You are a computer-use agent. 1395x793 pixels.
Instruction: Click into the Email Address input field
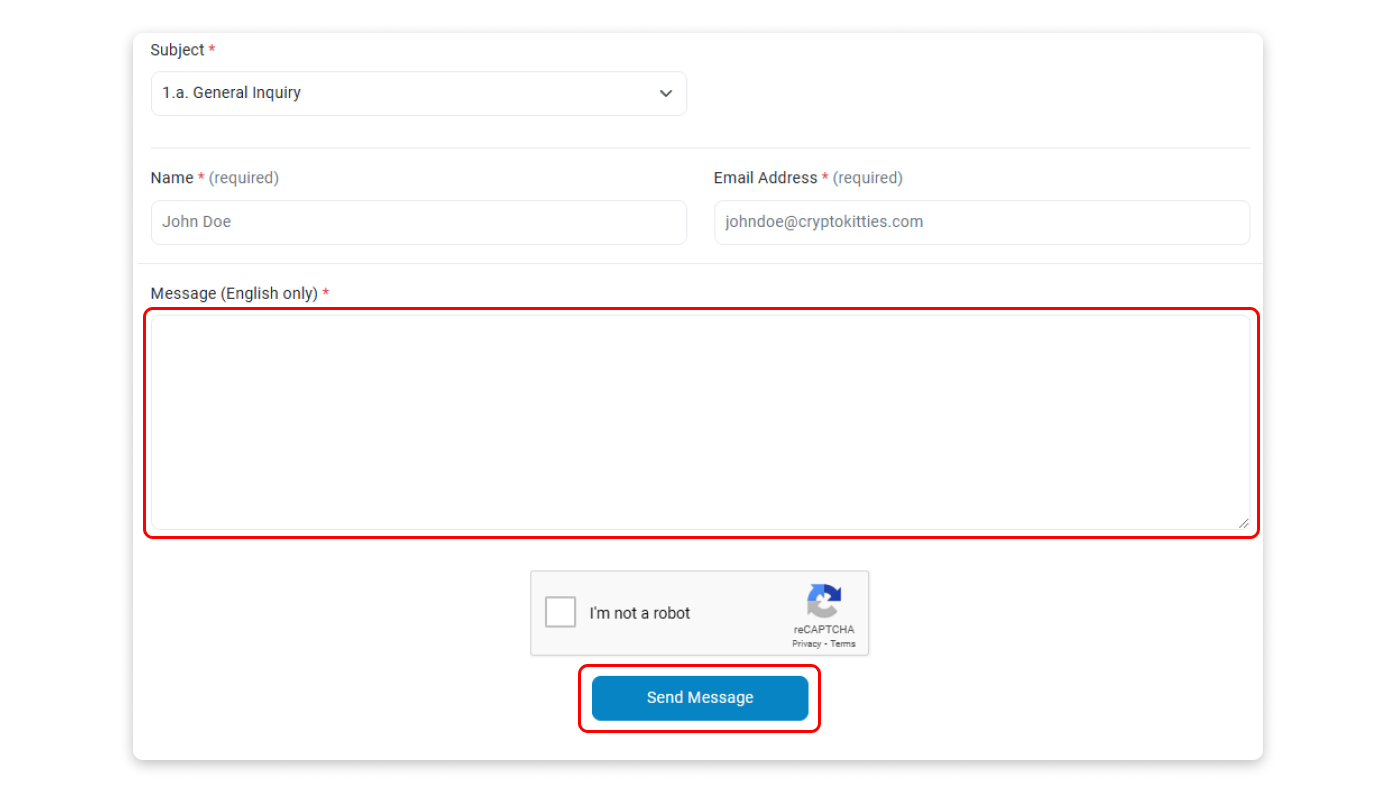tap(981, 222)
